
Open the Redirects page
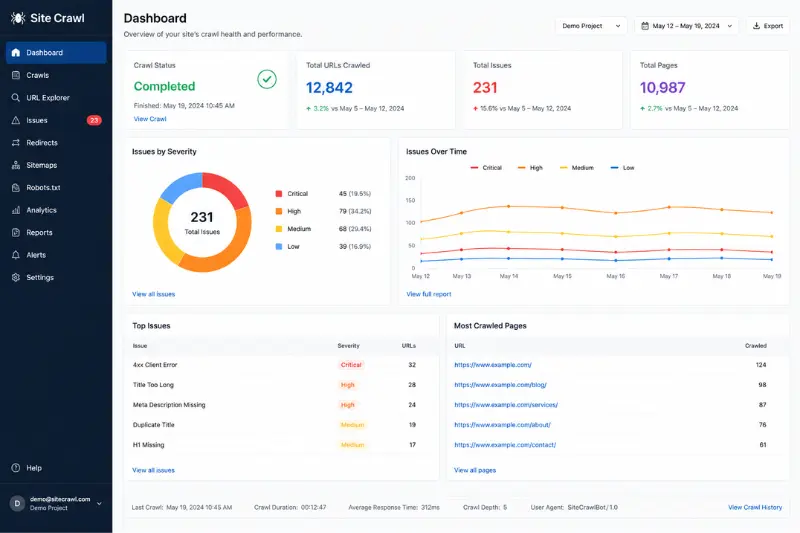pos(56,143)
